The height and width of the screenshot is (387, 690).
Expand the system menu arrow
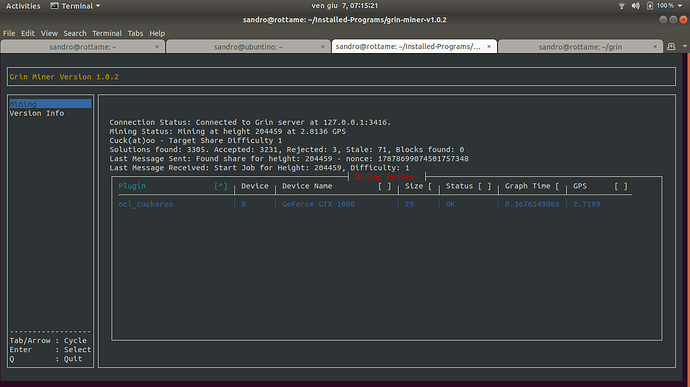pos(680,6)
